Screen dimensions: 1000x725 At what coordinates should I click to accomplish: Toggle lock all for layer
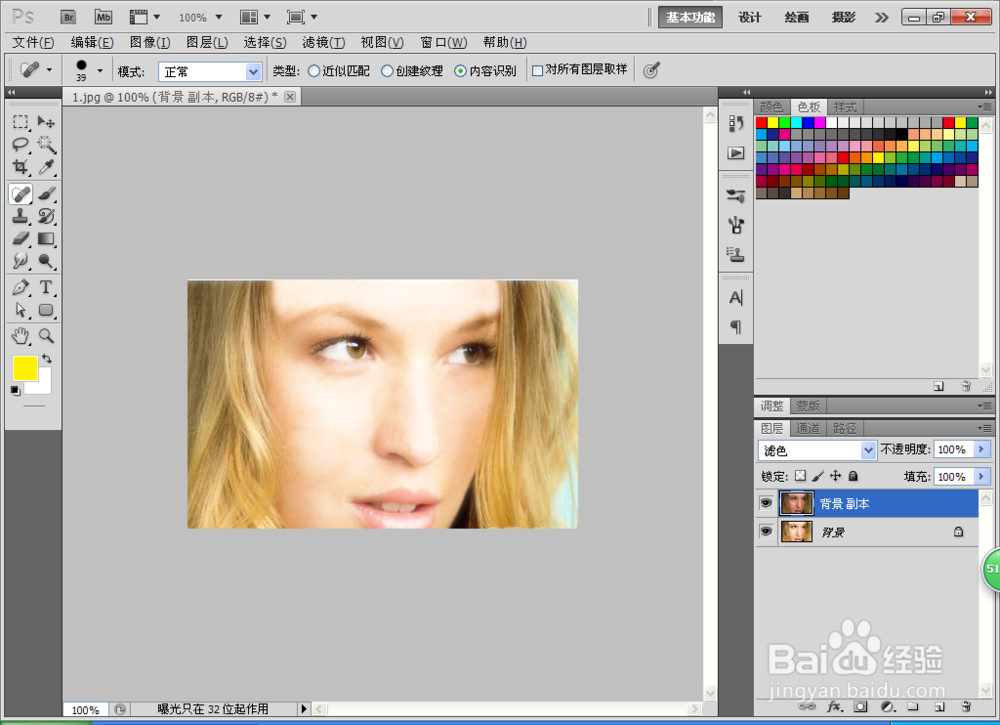point(853,476)
